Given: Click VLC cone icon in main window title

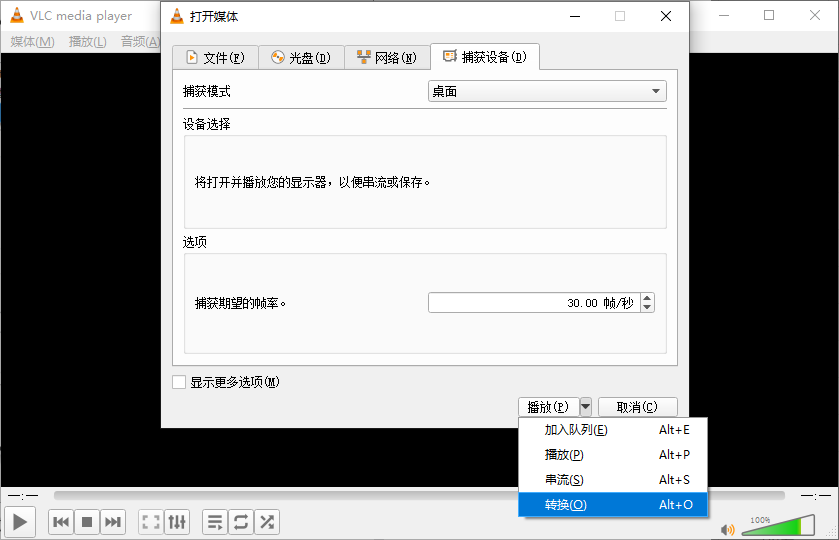Looking at the screenshot, I should click(17, 16).
